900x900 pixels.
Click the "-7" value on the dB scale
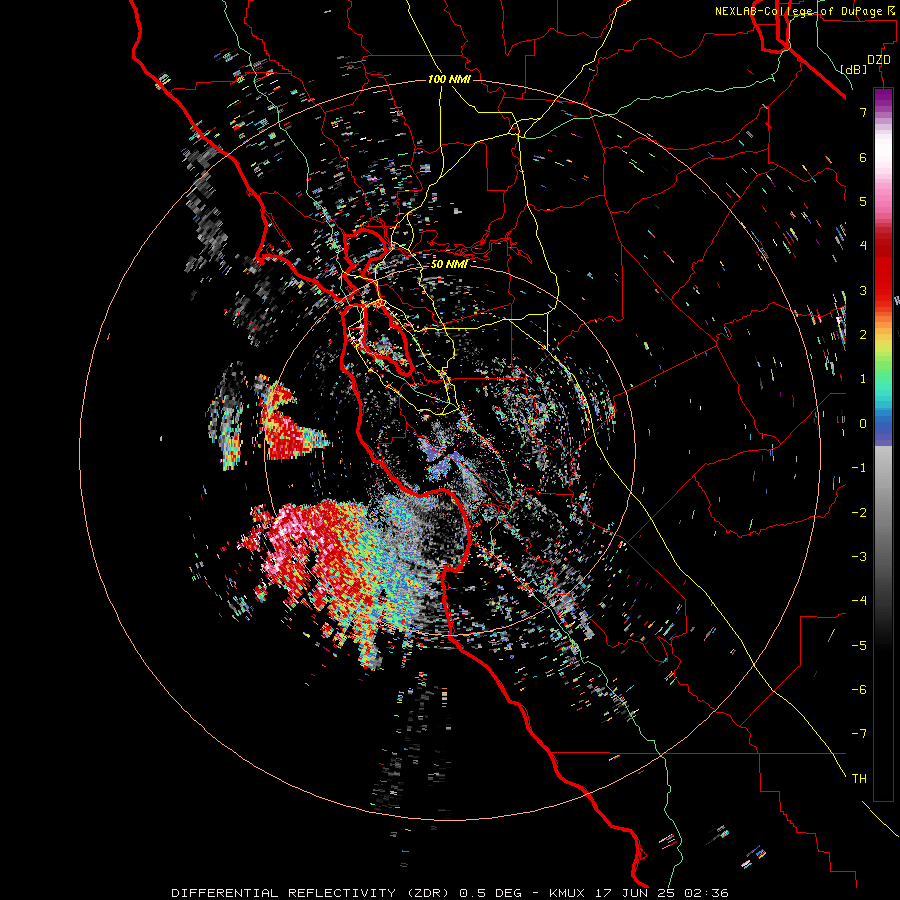tap(859, 734)
